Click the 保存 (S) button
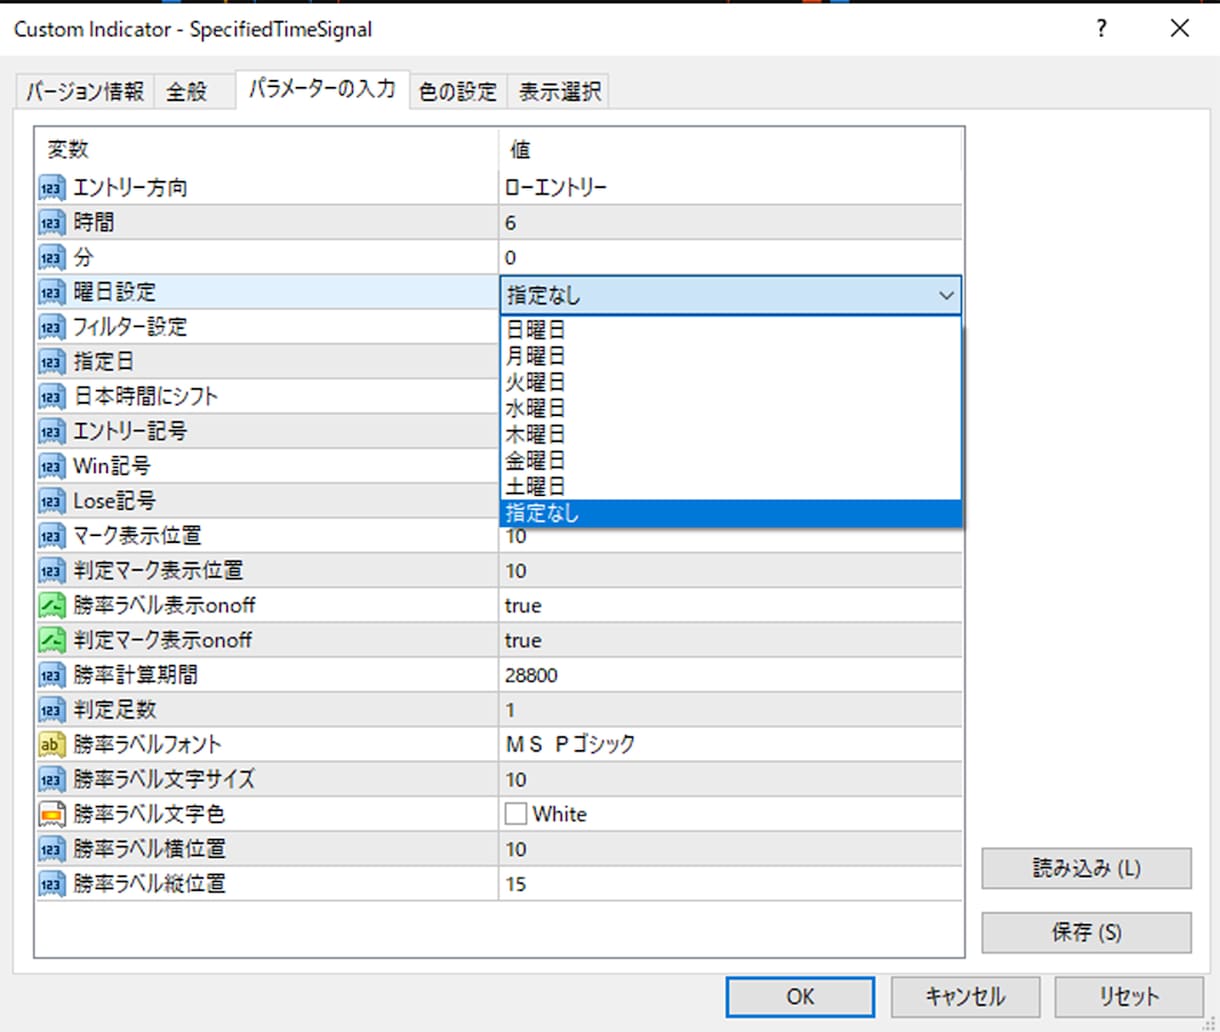This screenshot has height=1032, width=1220. click(1086, 932)
